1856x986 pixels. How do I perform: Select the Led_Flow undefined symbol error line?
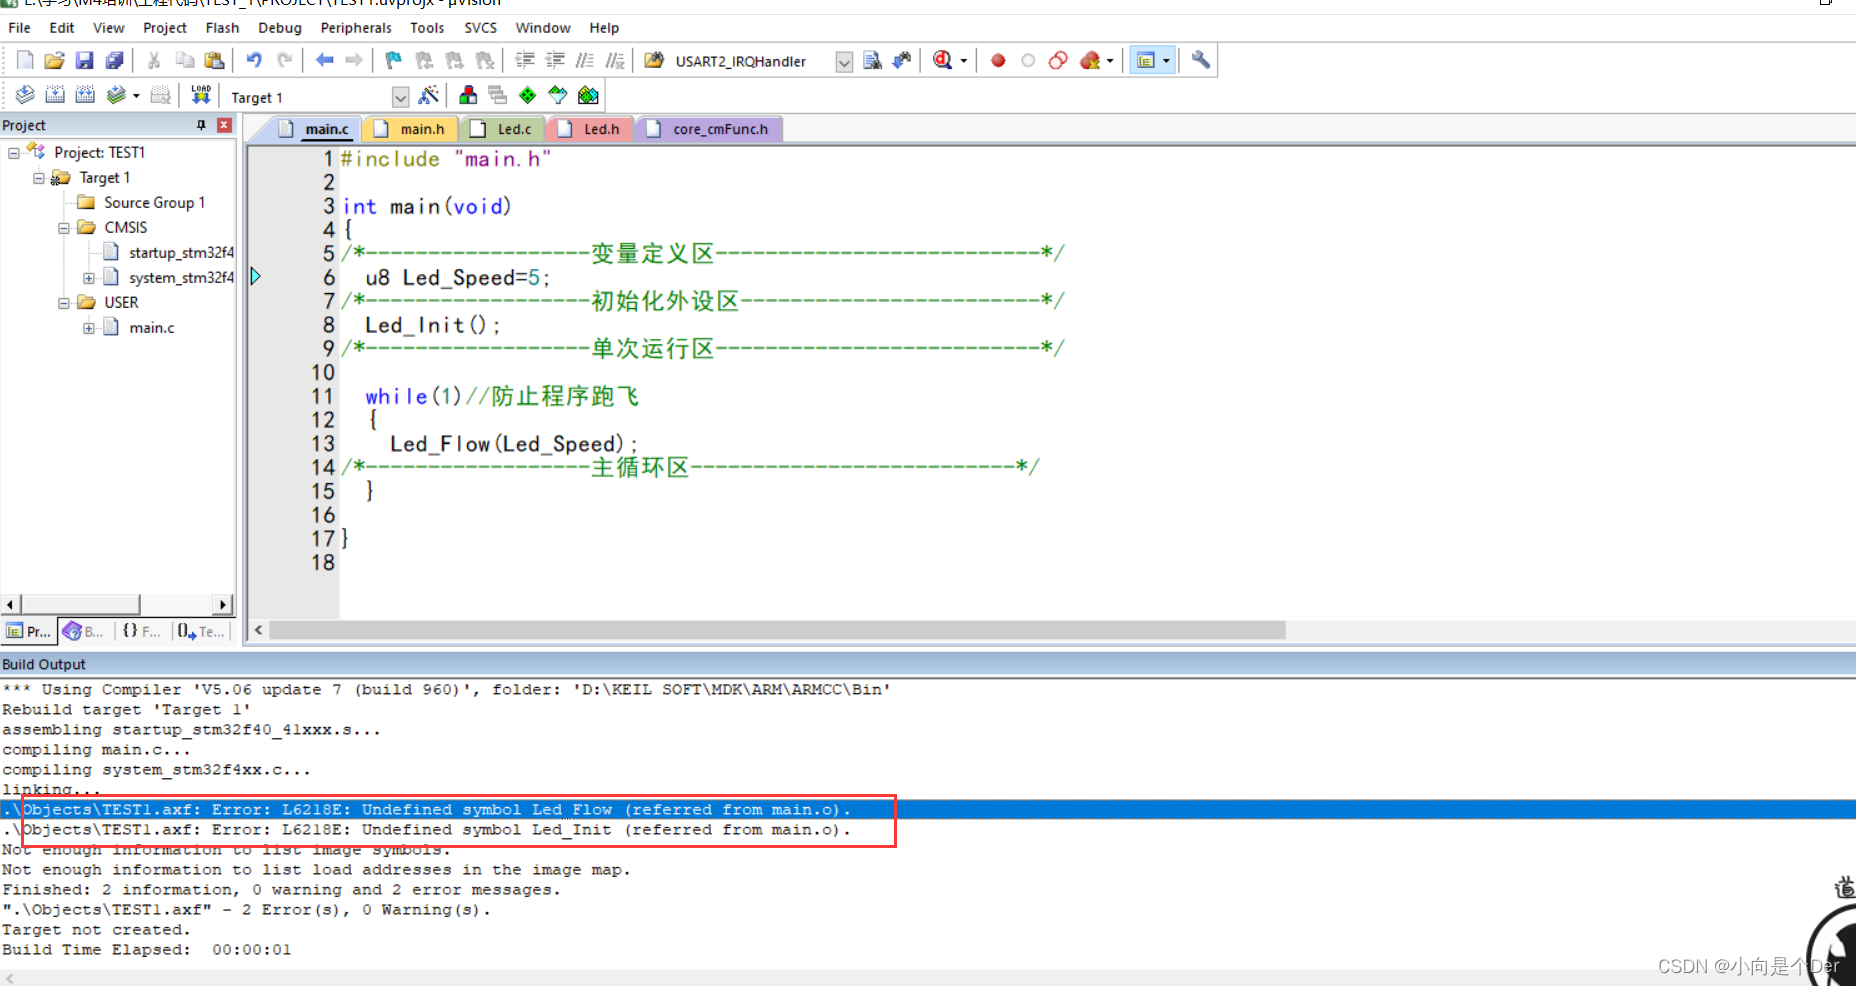tap(928, 810)
